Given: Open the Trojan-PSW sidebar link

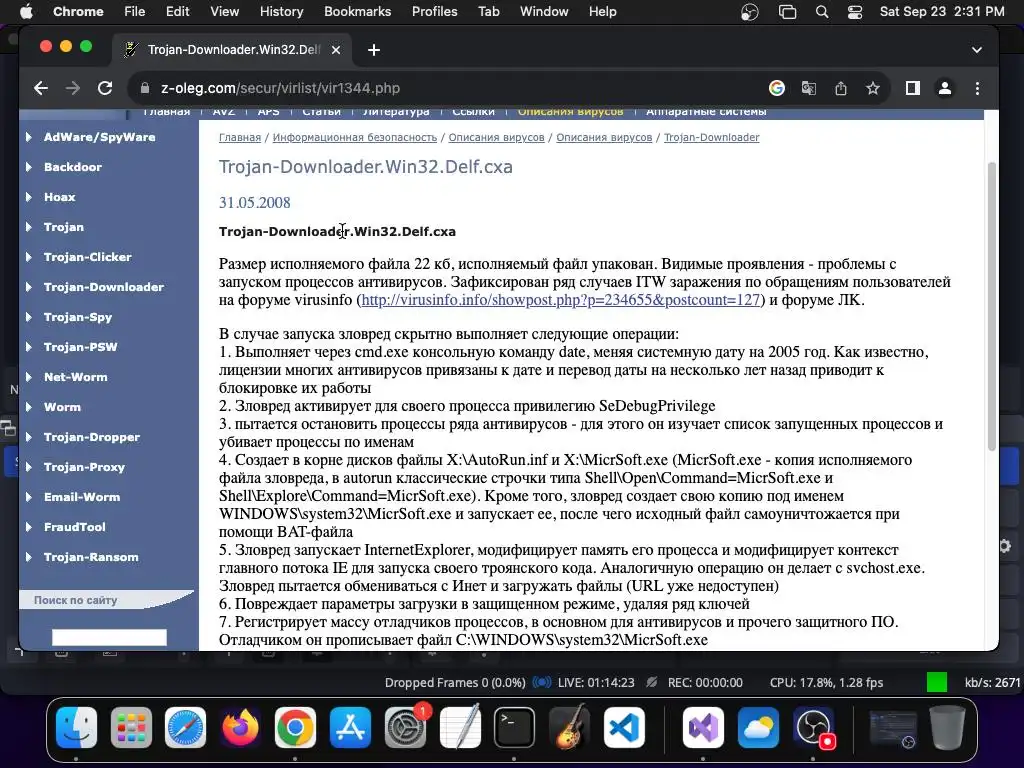Looking at the screenshot, I should (x=80, y=347).
